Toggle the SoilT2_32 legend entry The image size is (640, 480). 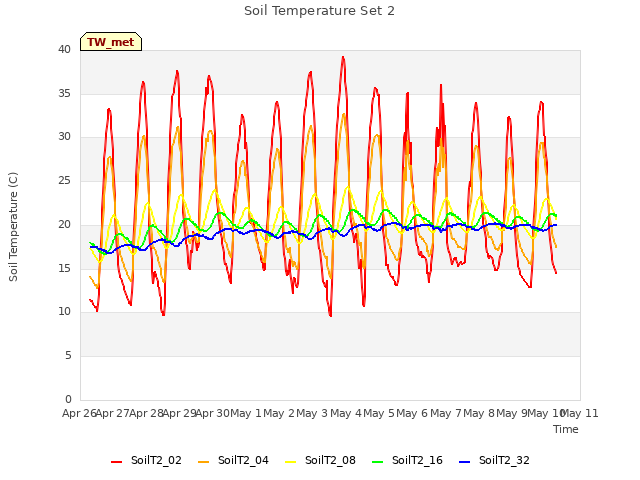coord(494,461)
